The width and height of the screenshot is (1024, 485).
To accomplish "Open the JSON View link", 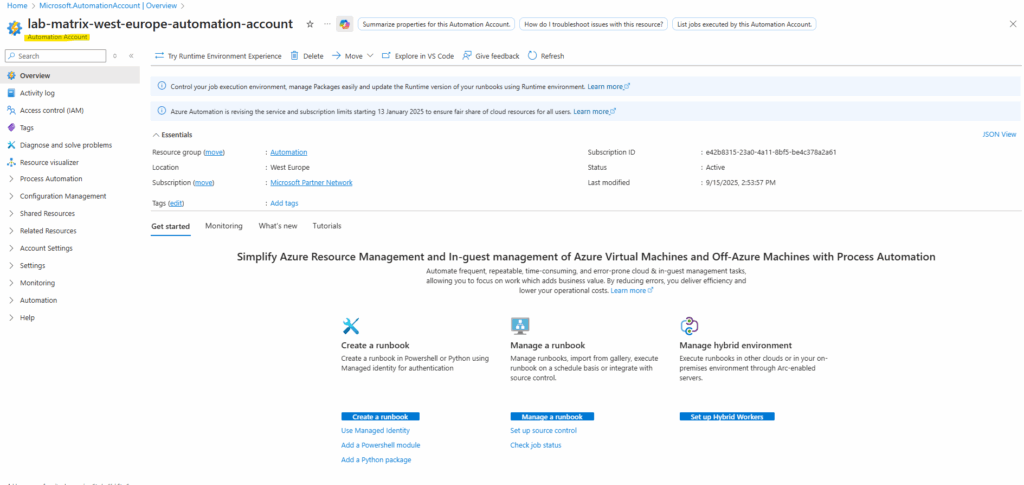I will (x=999, y=134).
